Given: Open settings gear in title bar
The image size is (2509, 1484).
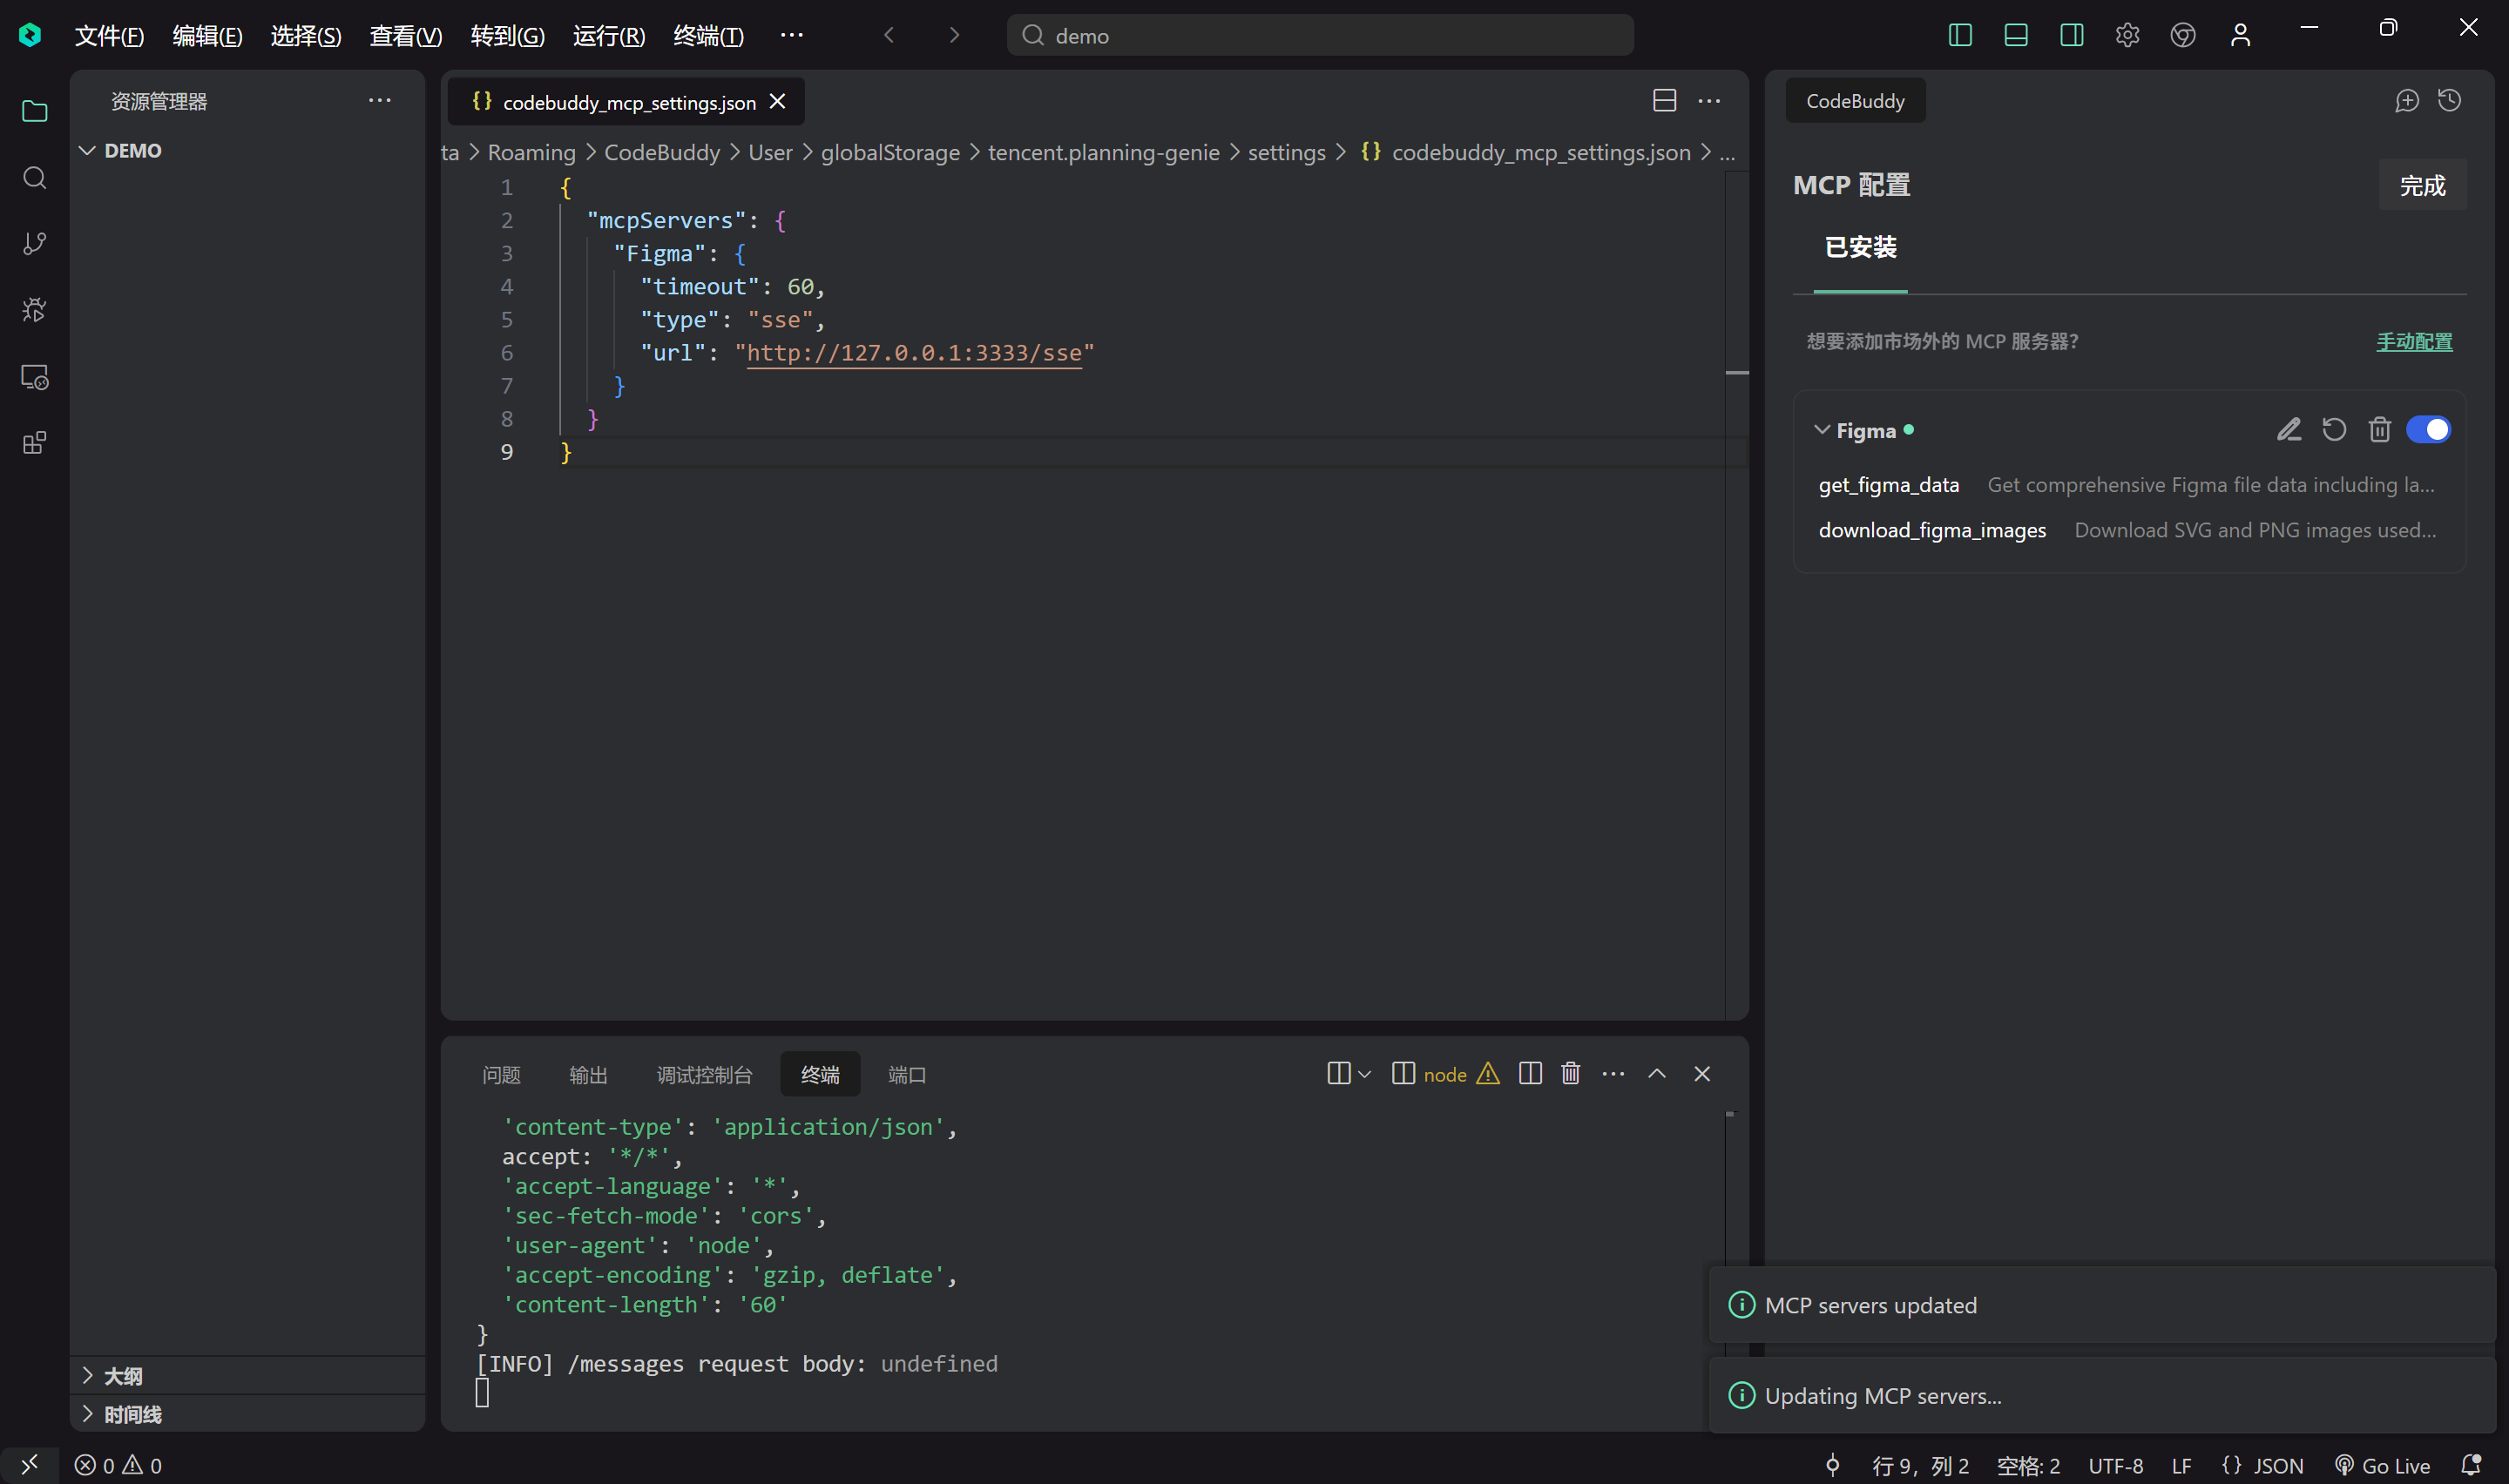Looking at the screenshot, I should click(x=2127, y=35).
